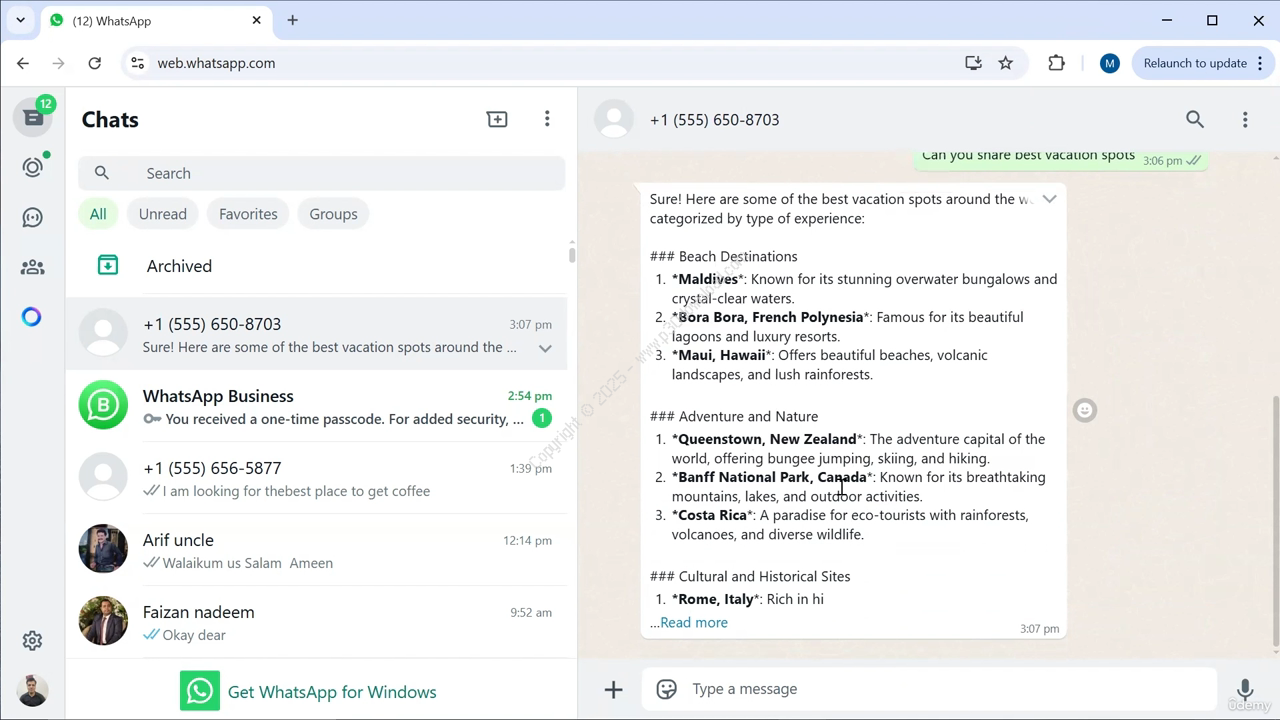The image size is (1280, 720).
Task: Open conversation three-dot menu
Action: pos(1245,120)
